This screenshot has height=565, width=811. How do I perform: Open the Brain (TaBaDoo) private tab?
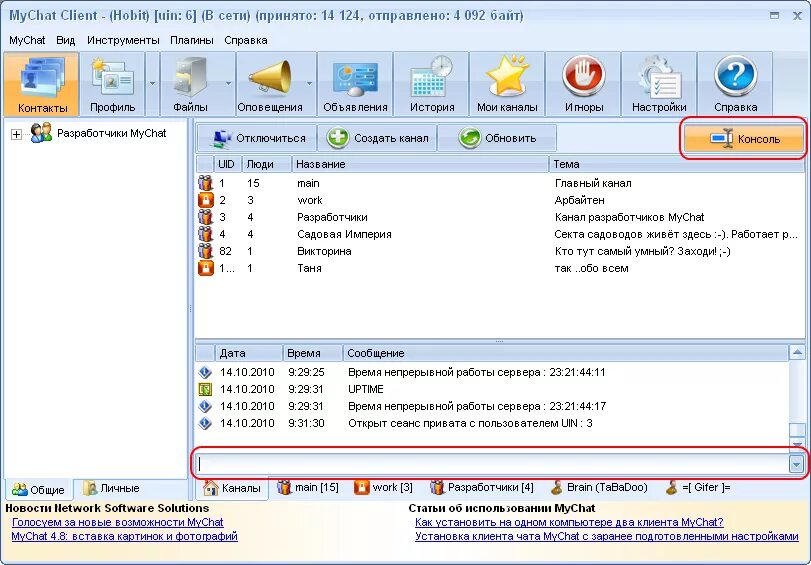click(599, 487)
